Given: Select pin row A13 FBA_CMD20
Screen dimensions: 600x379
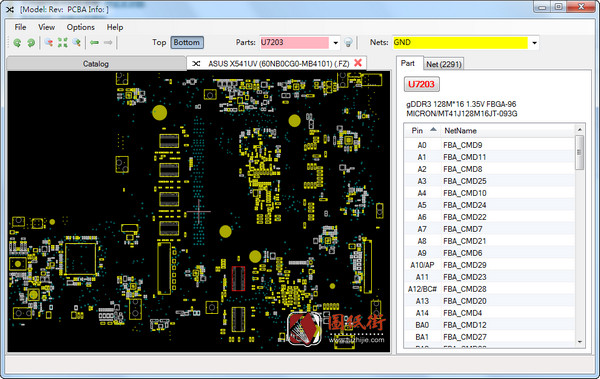Looking at the screenshot, I should tap(489, 301).
